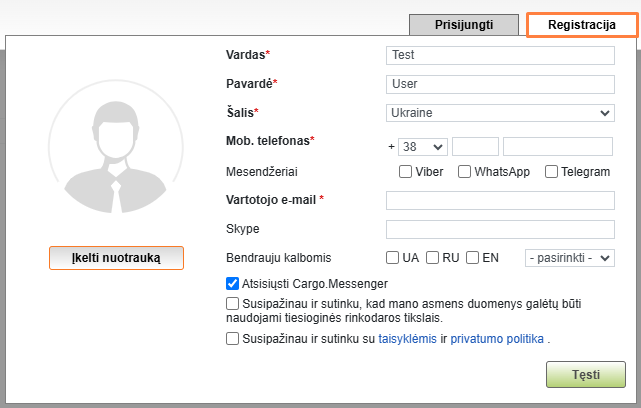Toggle the RU language checkbox
Screen dimensions: 641x408
[433, 258]
